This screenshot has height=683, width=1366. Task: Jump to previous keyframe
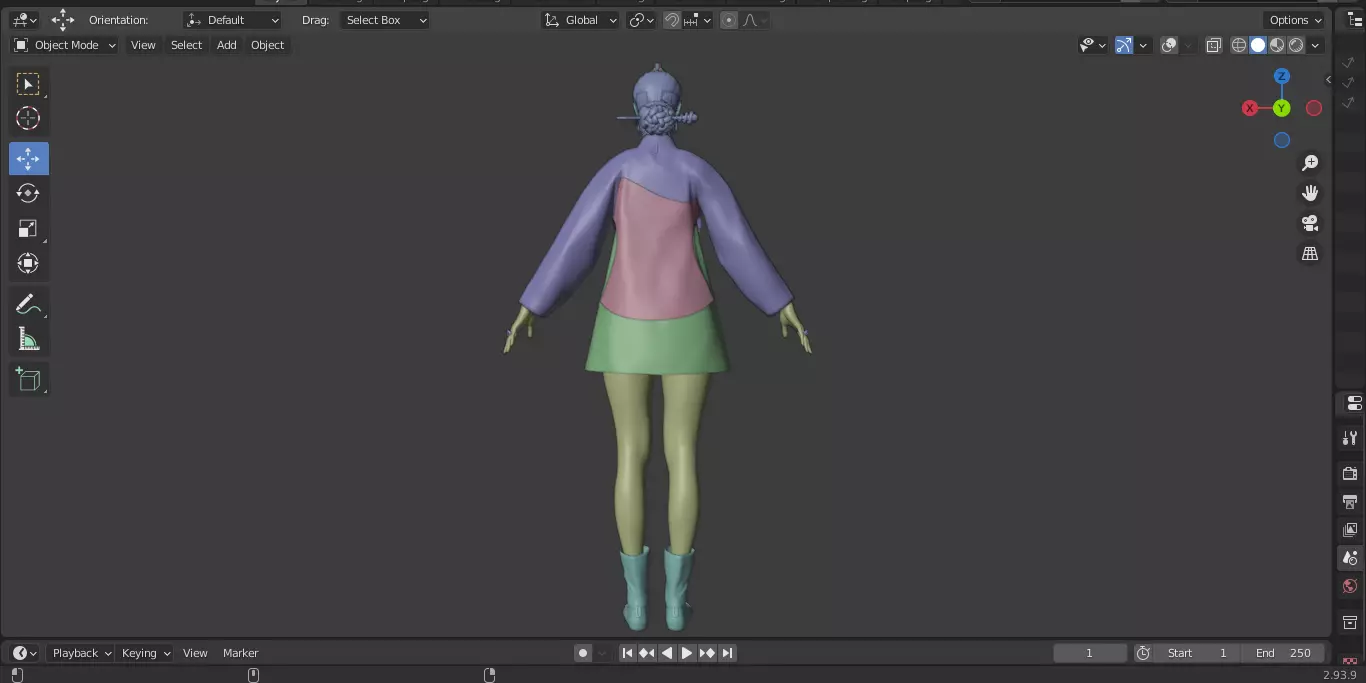tap(647, 653)
